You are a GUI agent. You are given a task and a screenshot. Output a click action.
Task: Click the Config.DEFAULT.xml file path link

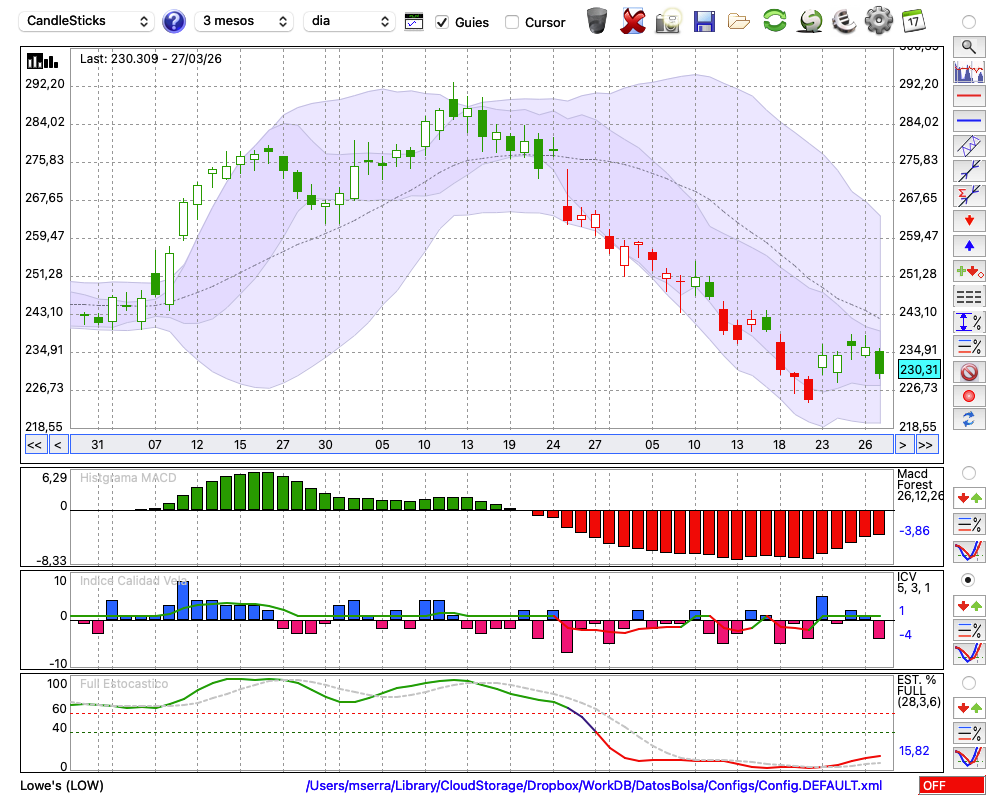click(594, 785)
